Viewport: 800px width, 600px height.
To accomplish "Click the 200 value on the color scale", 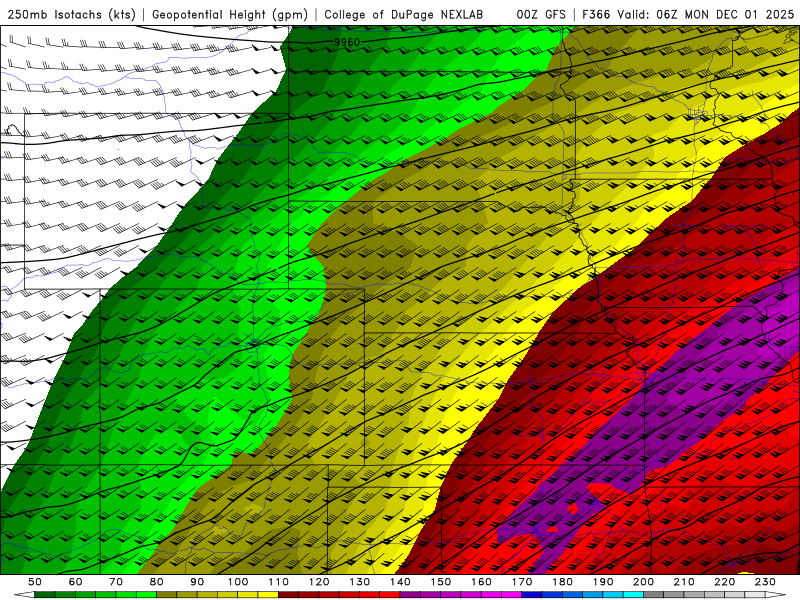I will click(x=643, y=582).
